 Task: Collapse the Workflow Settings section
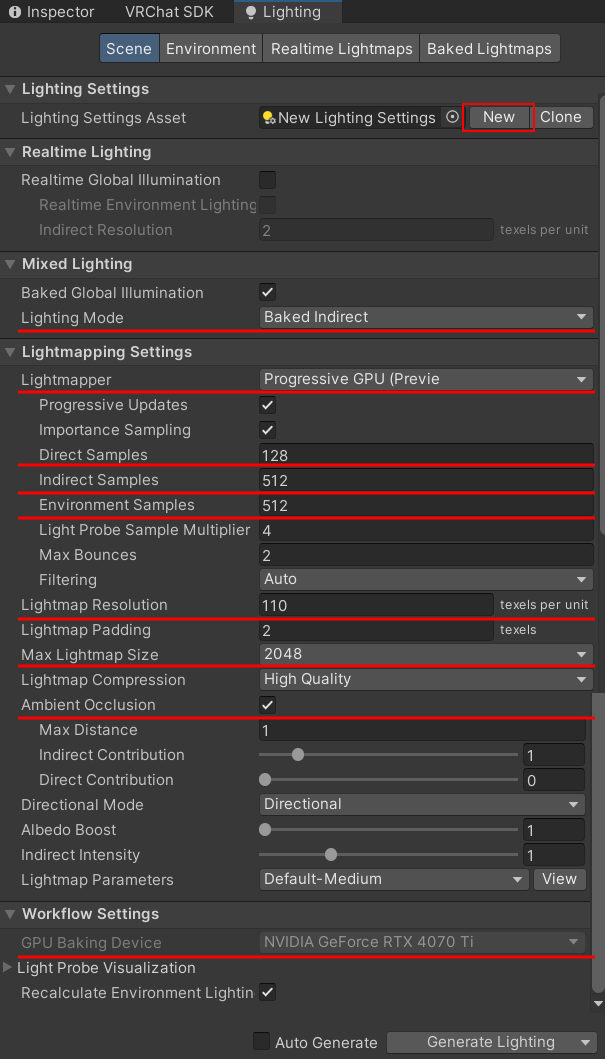(11, 914)
